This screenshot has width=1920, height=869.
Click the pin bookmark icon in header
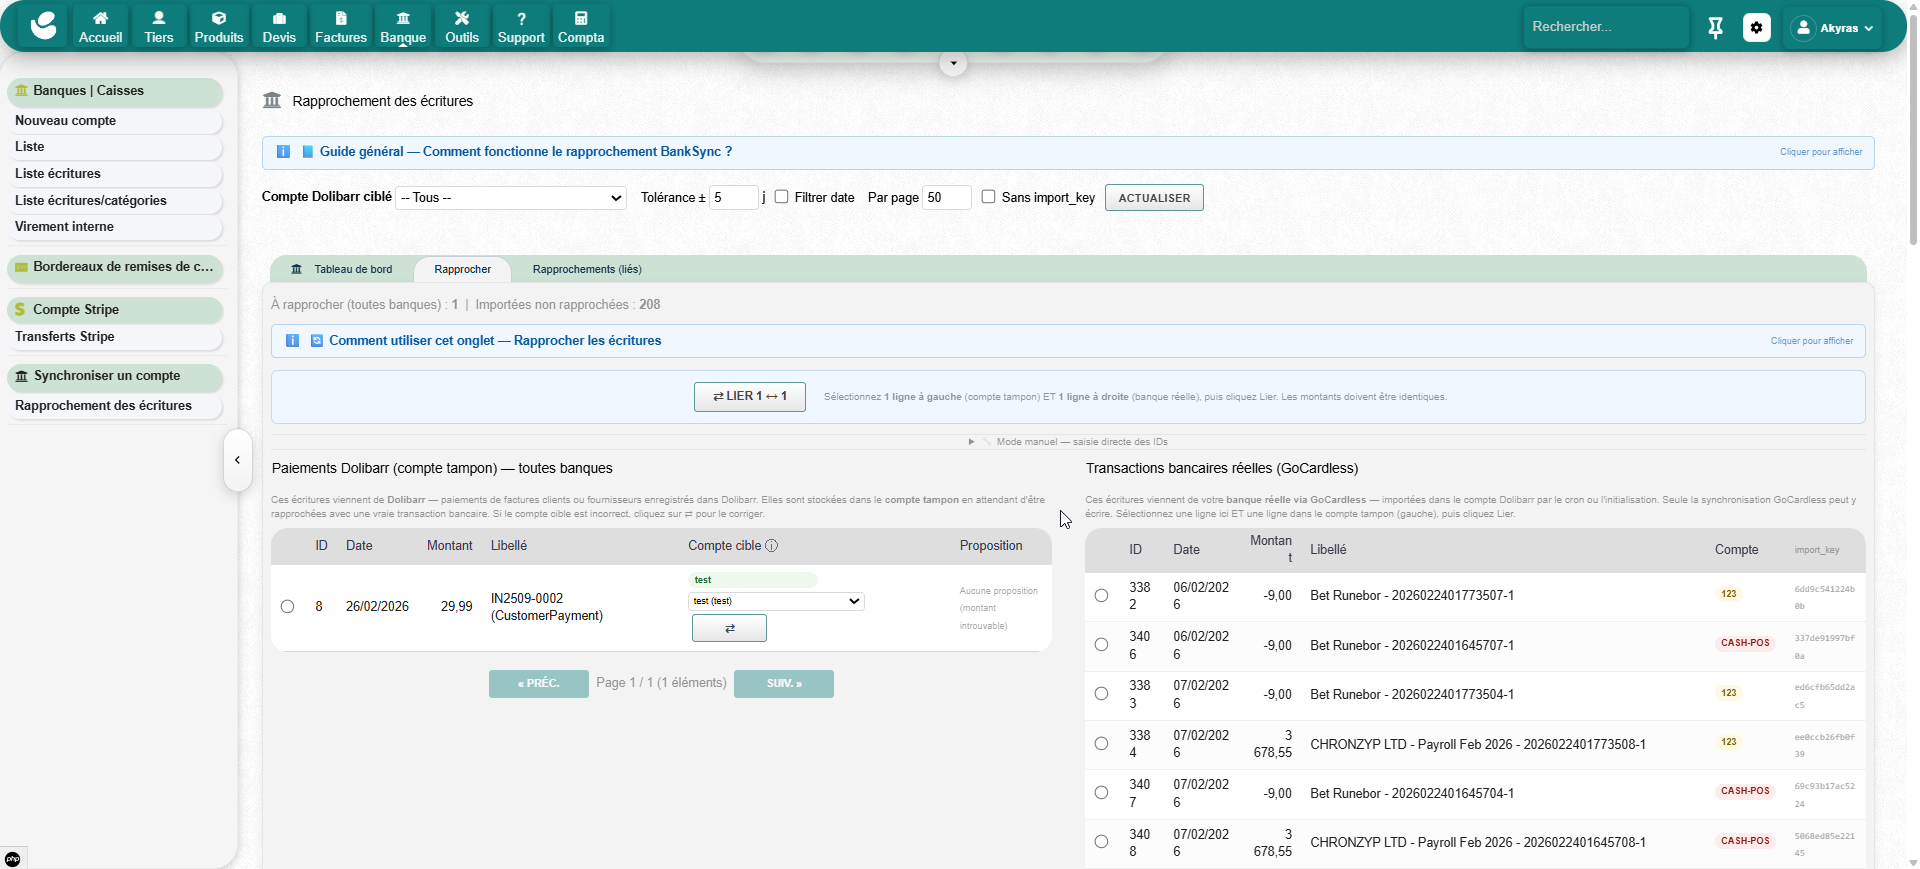tap(1715, 28)
